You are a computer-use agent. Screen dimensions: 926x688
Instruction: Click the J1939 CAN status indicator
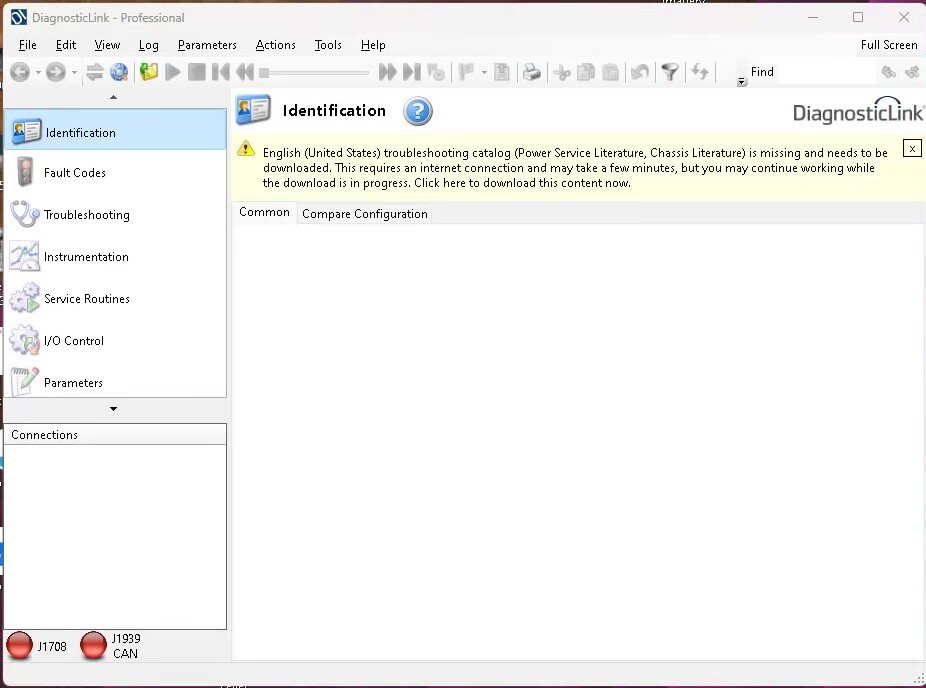(94, 646)
